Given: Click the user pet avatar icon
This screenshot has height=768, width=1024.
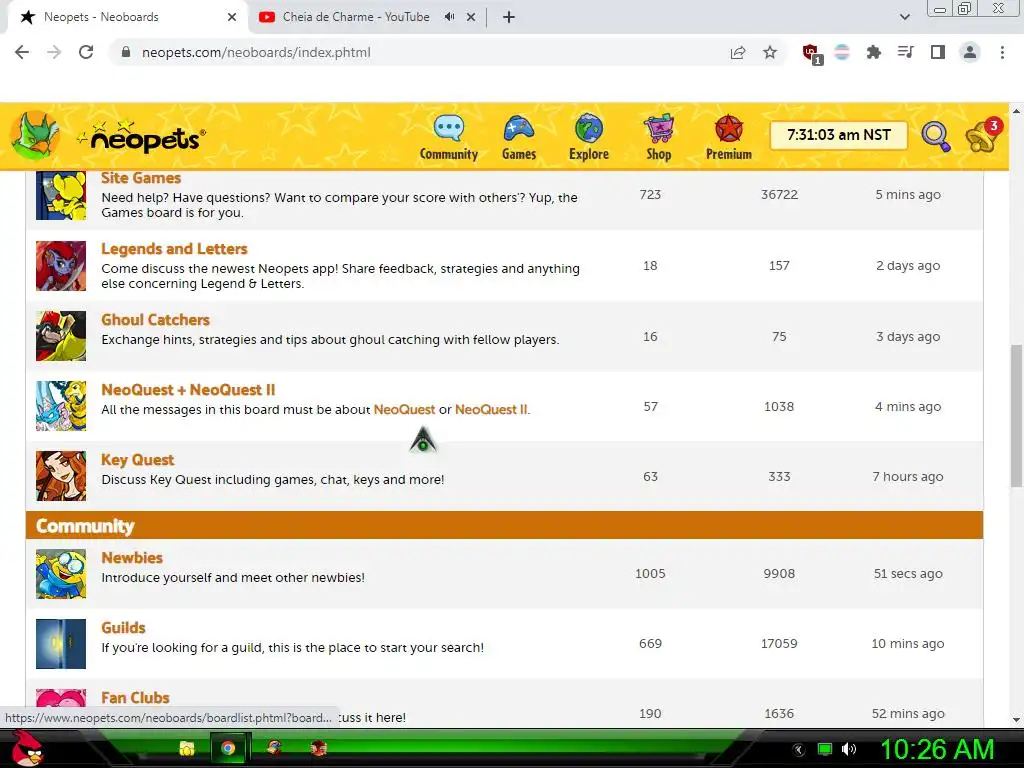Looking at the screenshot, I should tap(35, 135).
